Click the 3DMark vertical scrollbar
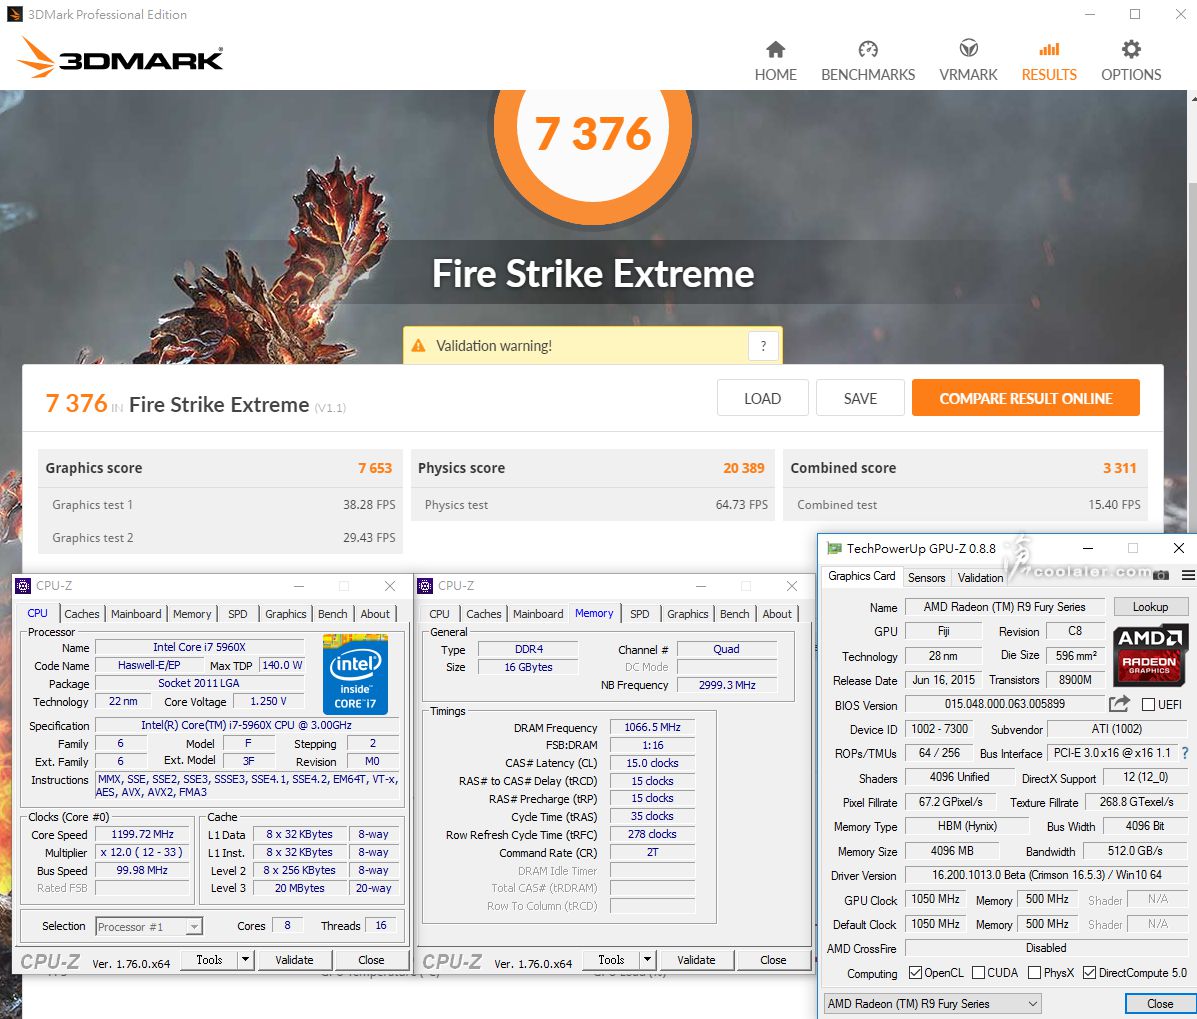Screen dimensions: 1197x1019 click(1192, 311)
